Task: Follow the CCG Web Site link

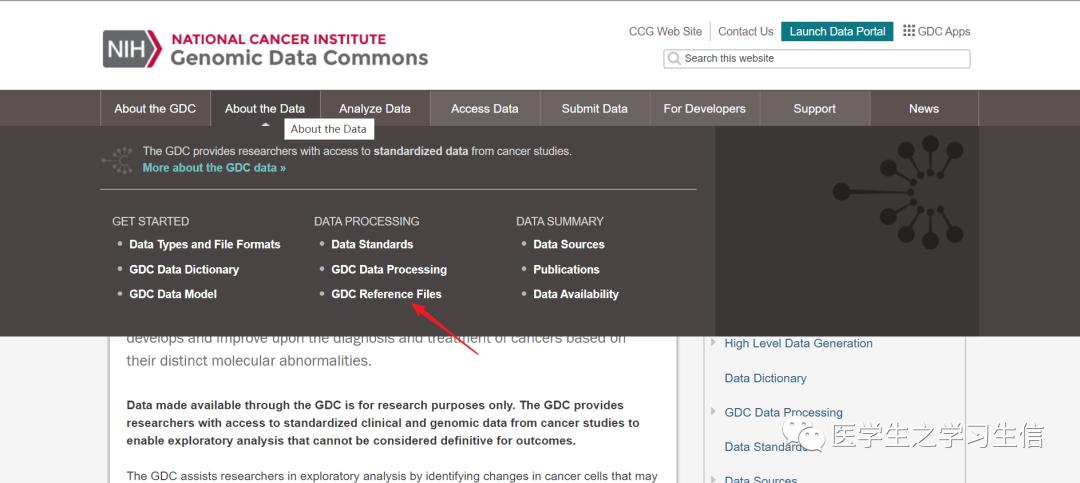Action: click(666, 31)
